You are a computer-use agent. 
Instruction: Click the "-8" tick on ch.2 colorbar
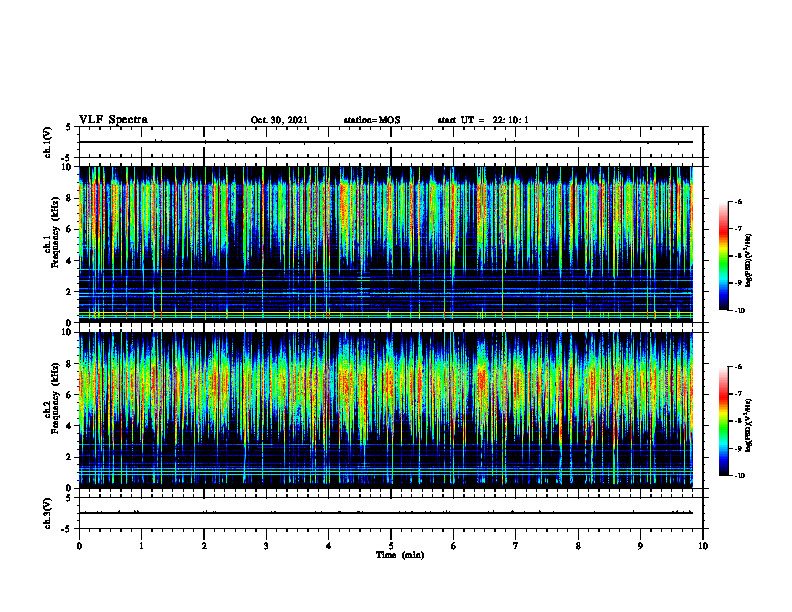click(738, 421)
